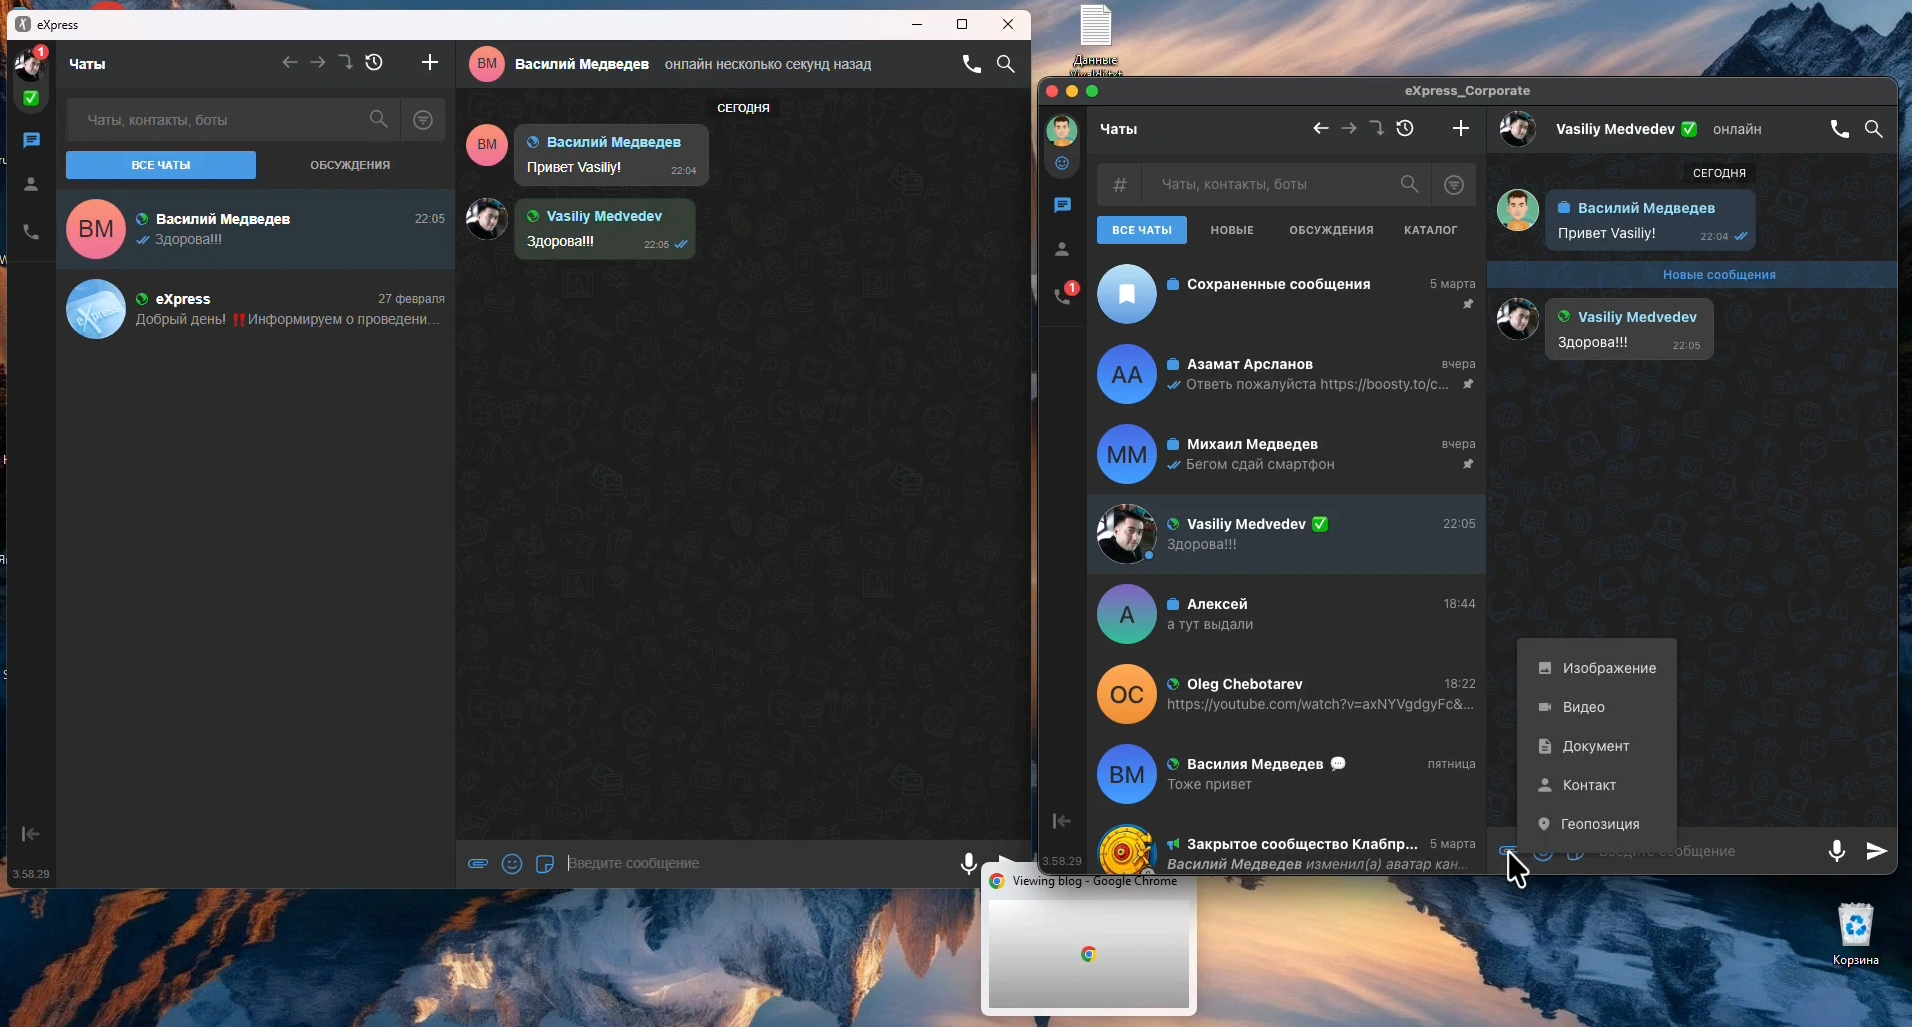1912x1027 pixels.
Task: Collapse the left eXpress window sidebar
Action: (x=30, y=834)
